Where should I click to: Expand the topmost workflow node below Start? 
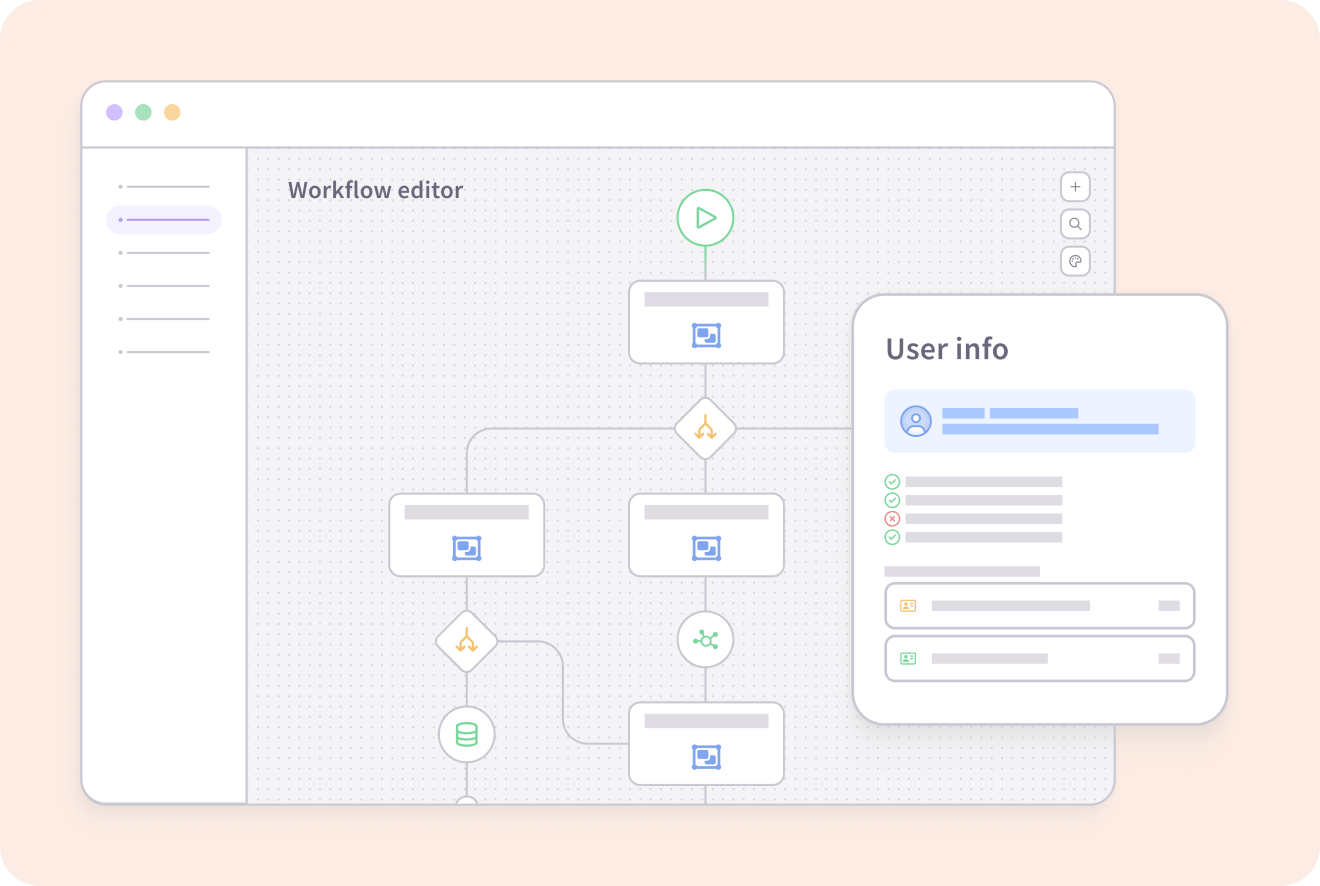tap(706, 322)
